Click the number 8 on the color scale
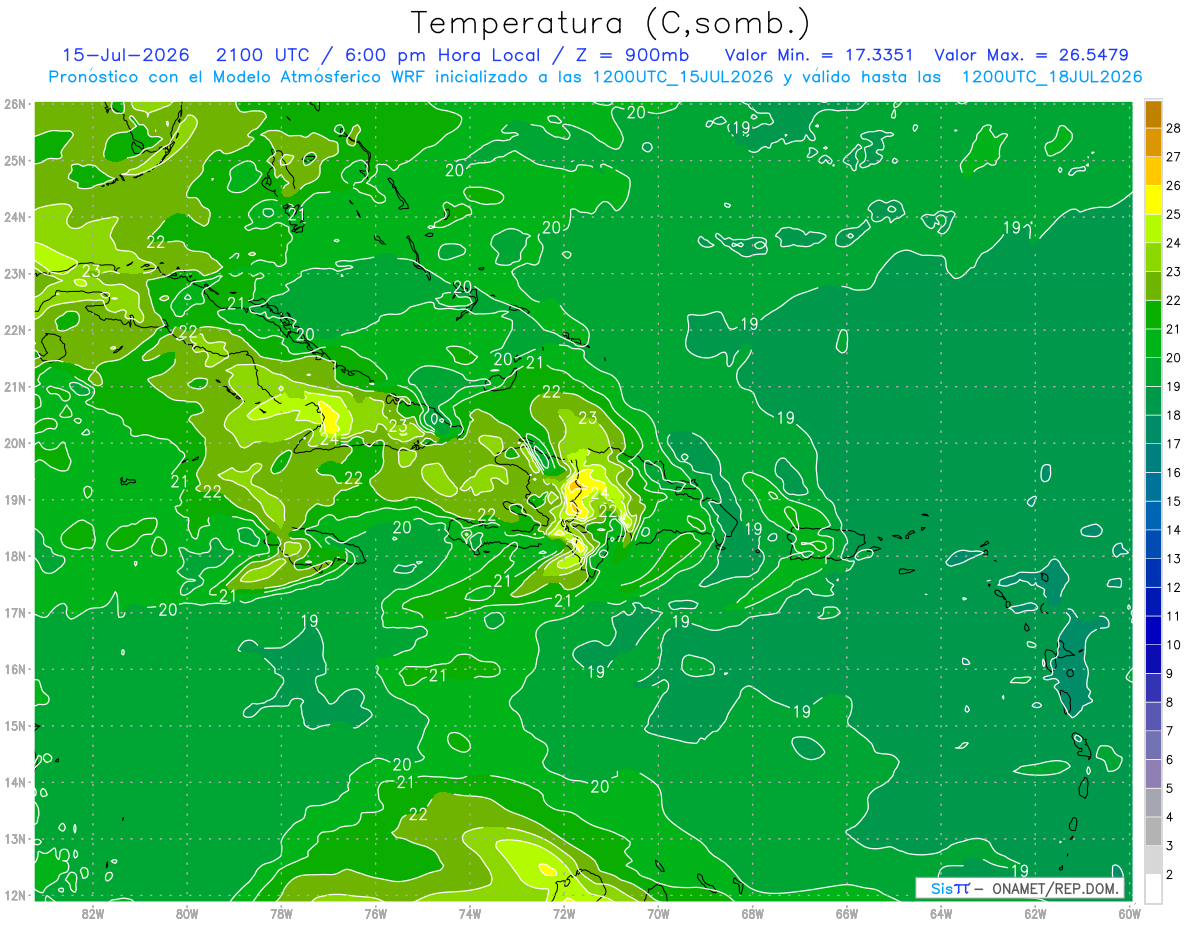This screenshot has height=927, width=1200. coord(1171,702)
